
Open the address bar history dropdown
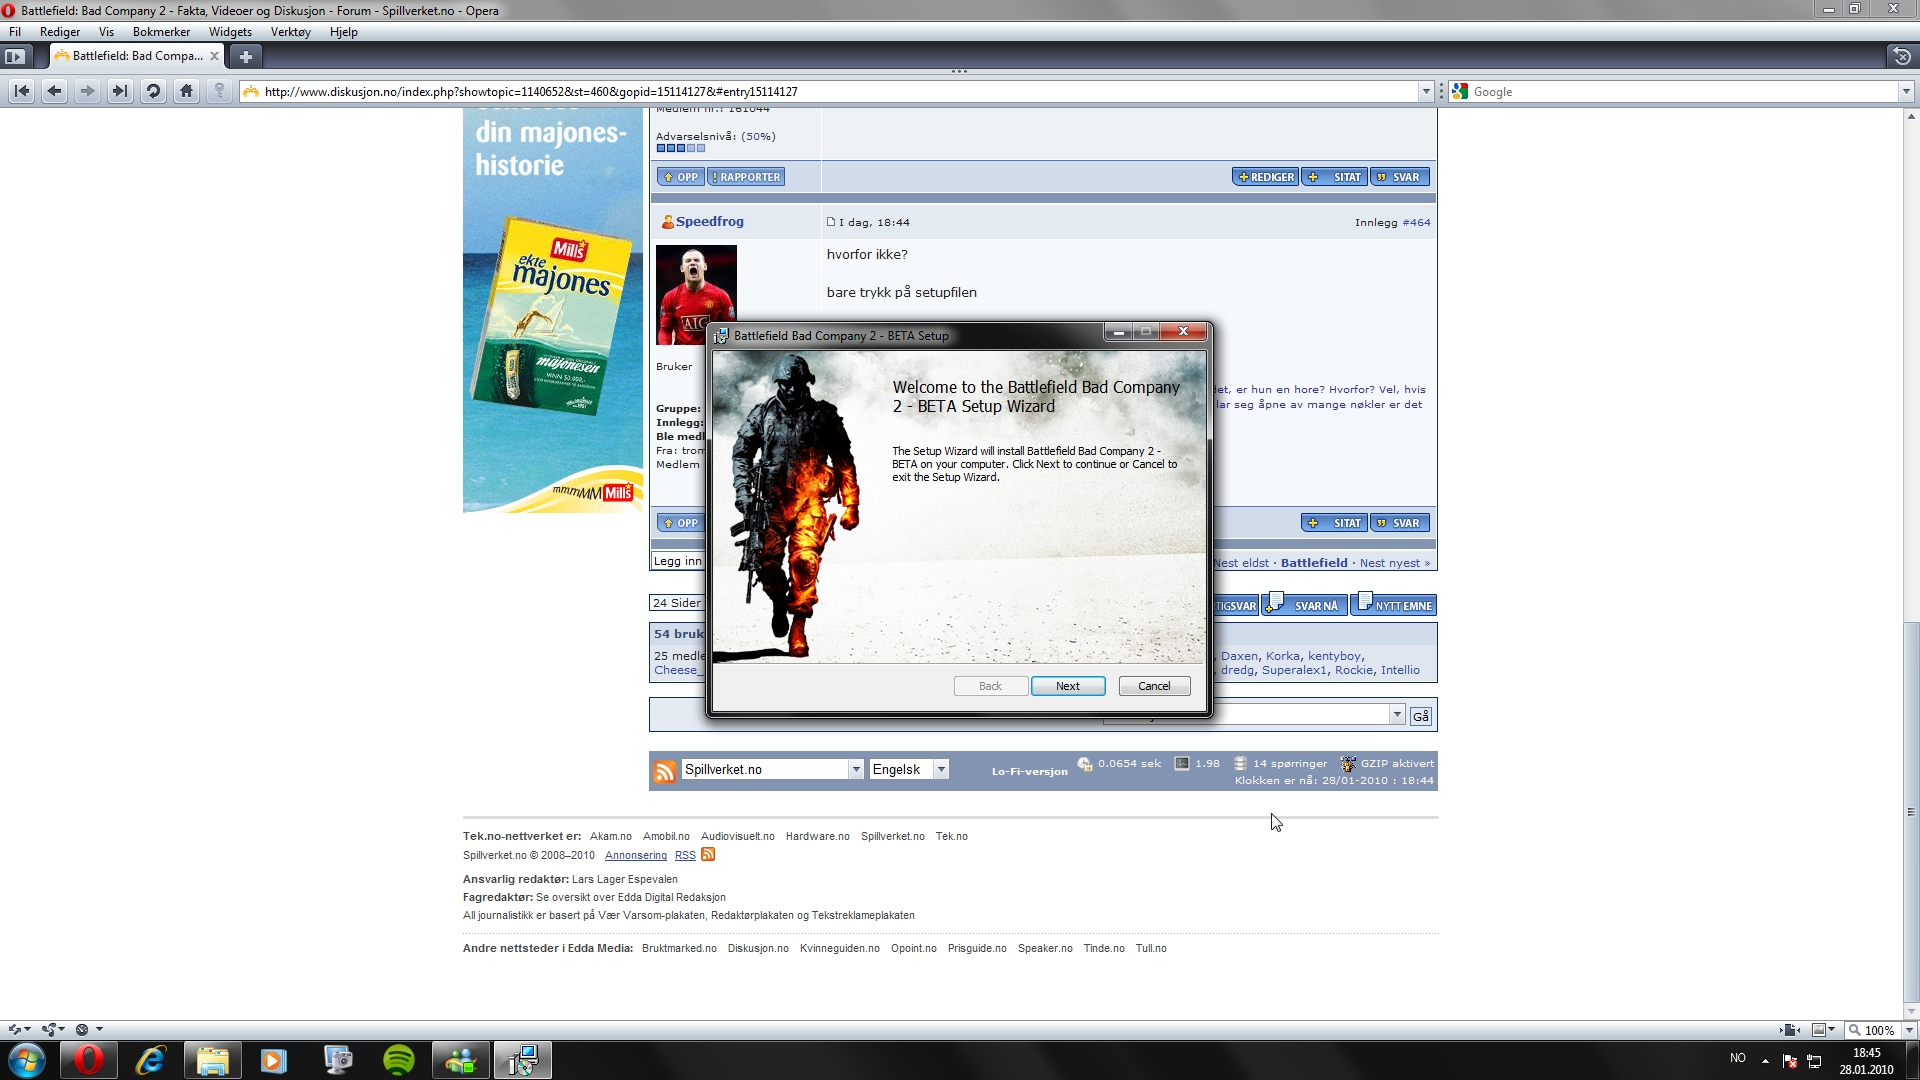(1425, 91)
